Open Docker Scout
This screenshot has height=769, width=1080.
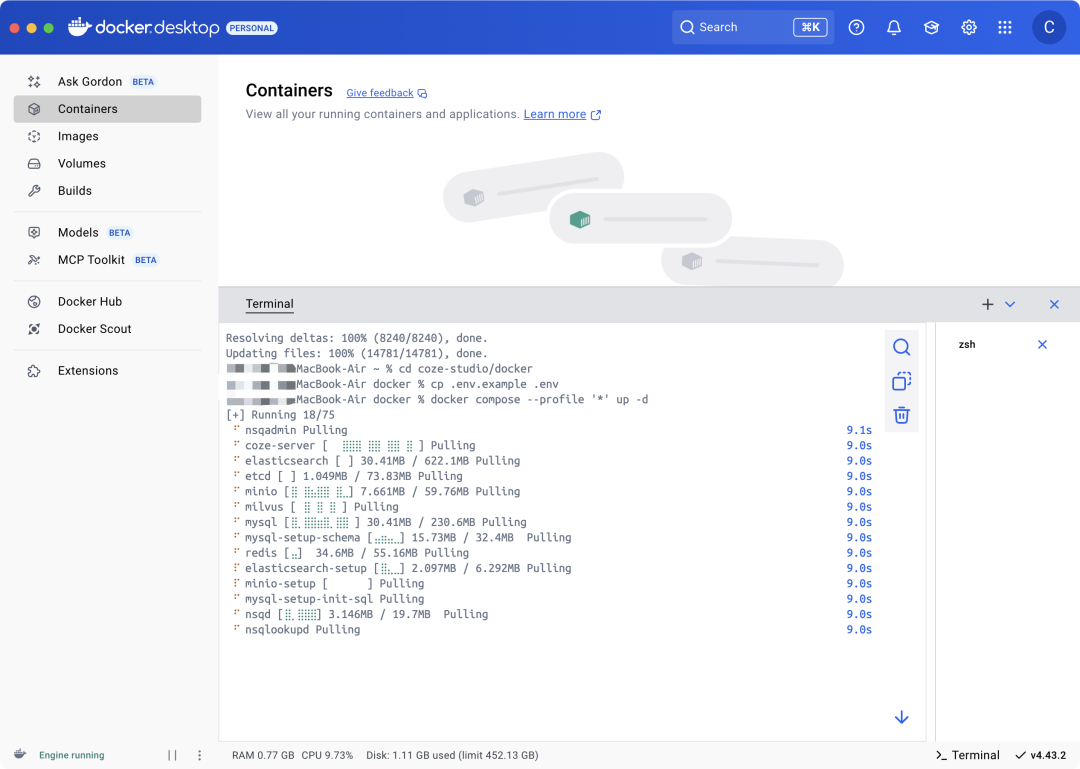(107, 329)
